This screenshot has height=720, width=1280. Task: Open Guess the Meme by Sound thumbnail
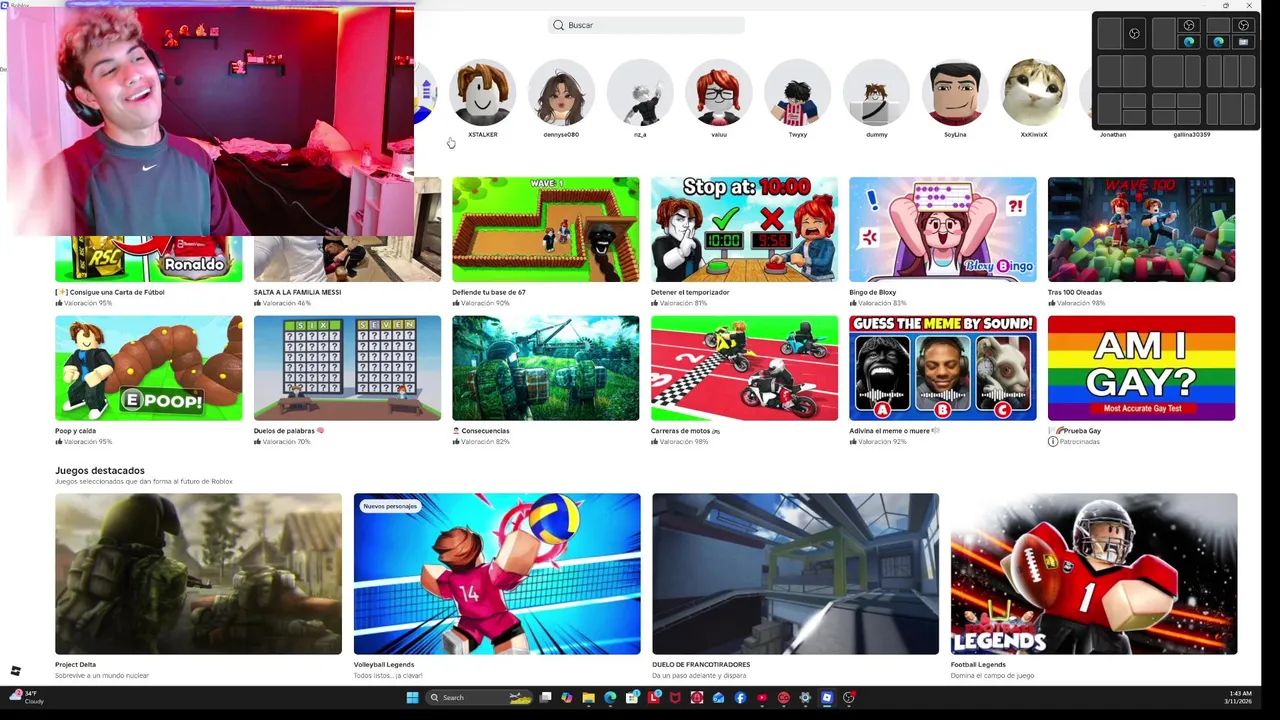pos(942,368)
